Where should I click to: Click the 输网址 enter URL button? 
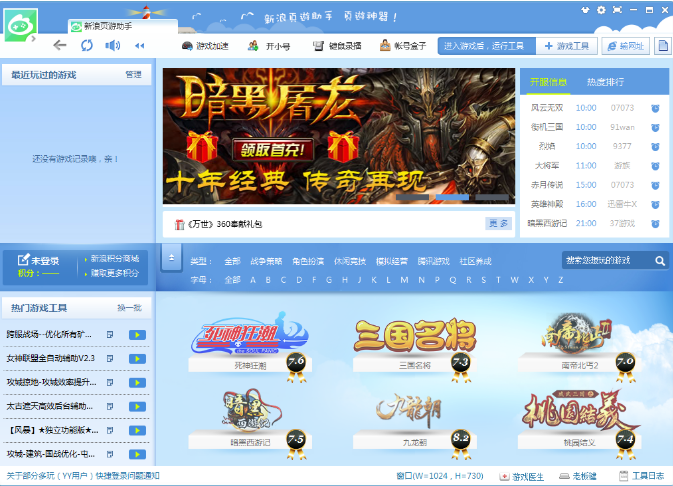[x=626, y=46]
